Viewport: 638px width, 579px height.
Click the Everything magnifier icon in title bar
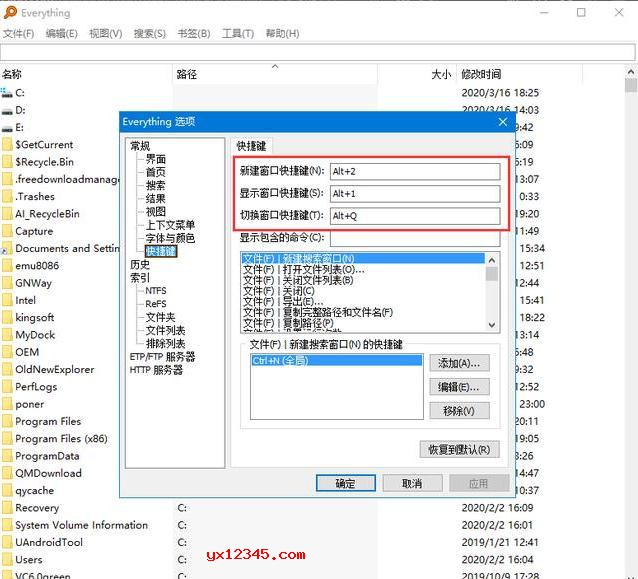tap(10, 13)
